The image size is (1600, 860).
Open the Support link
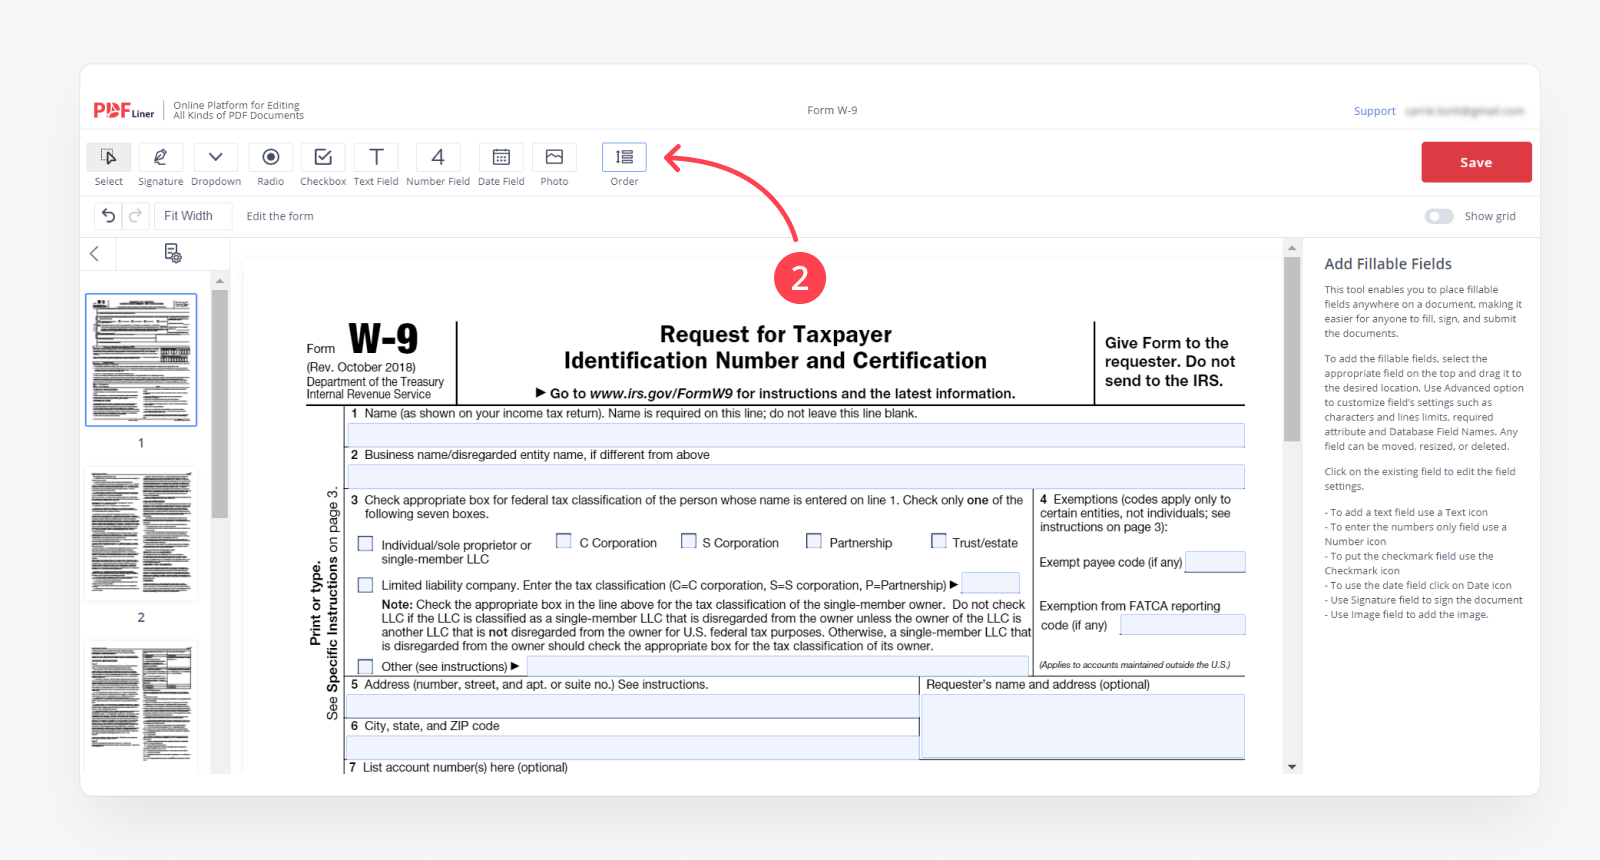[x=1374, y=111]
